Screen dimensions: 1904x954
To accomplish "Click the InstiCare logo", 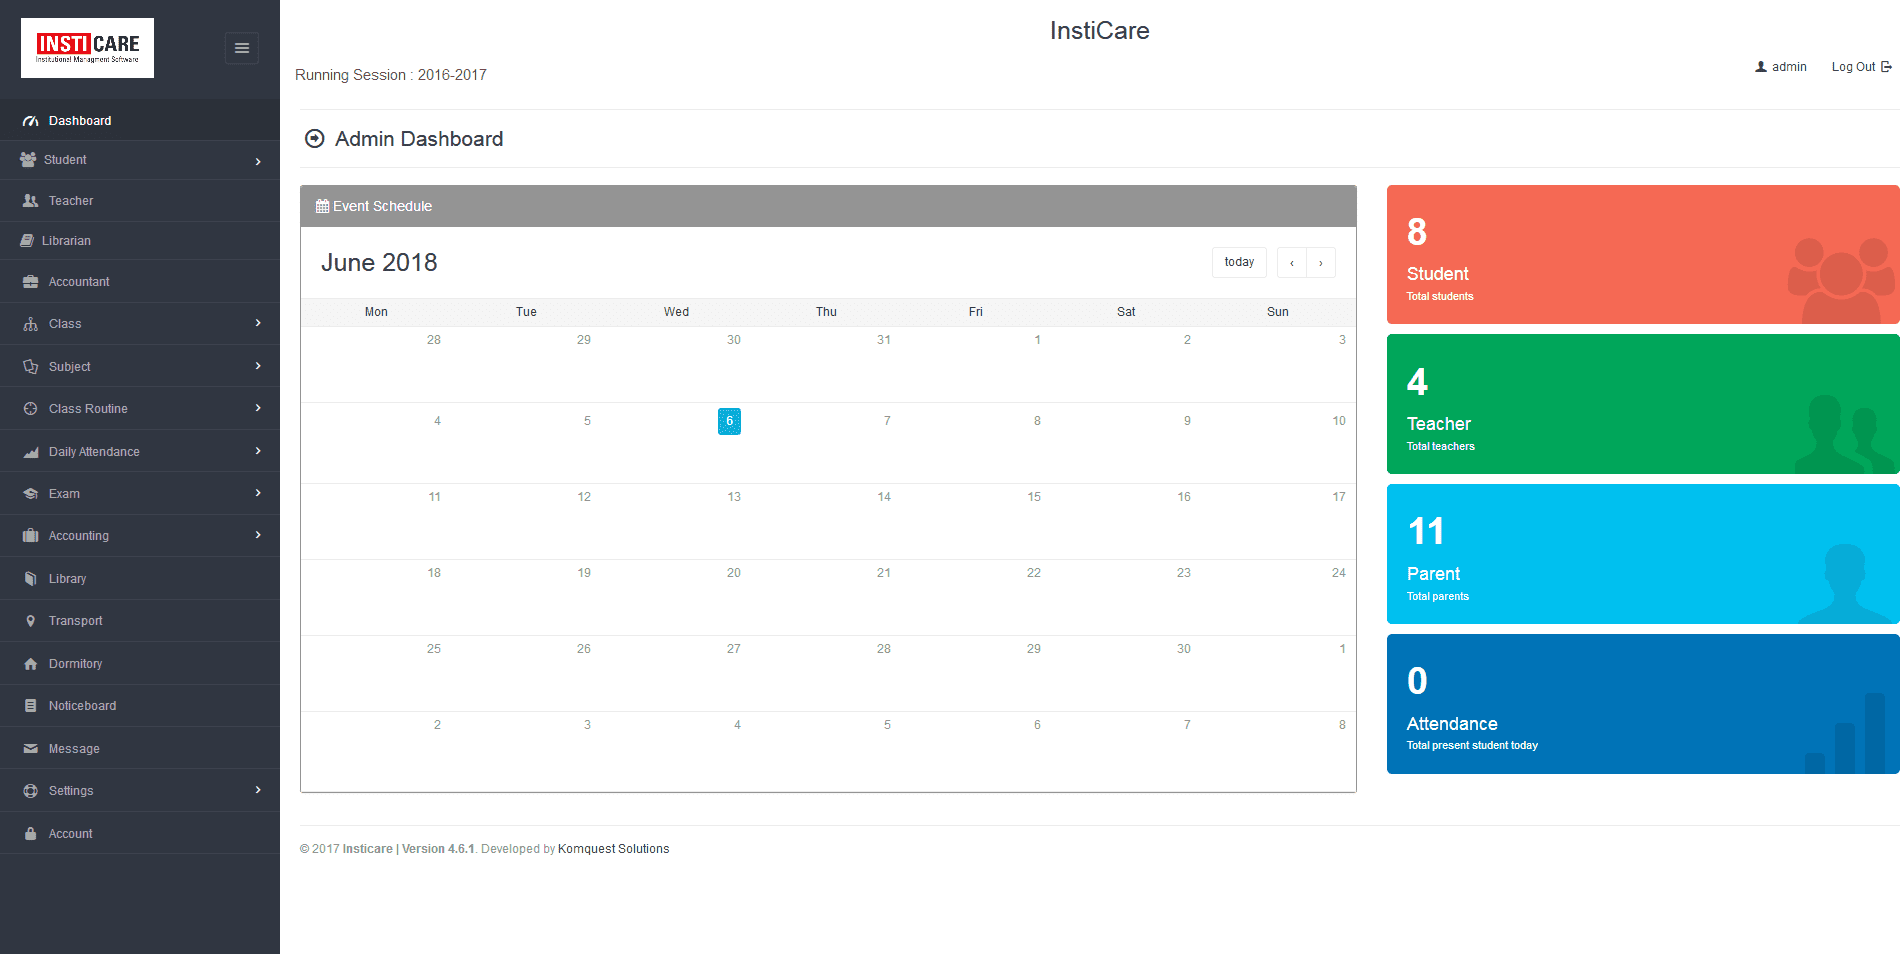I will (x=88, y=48).
